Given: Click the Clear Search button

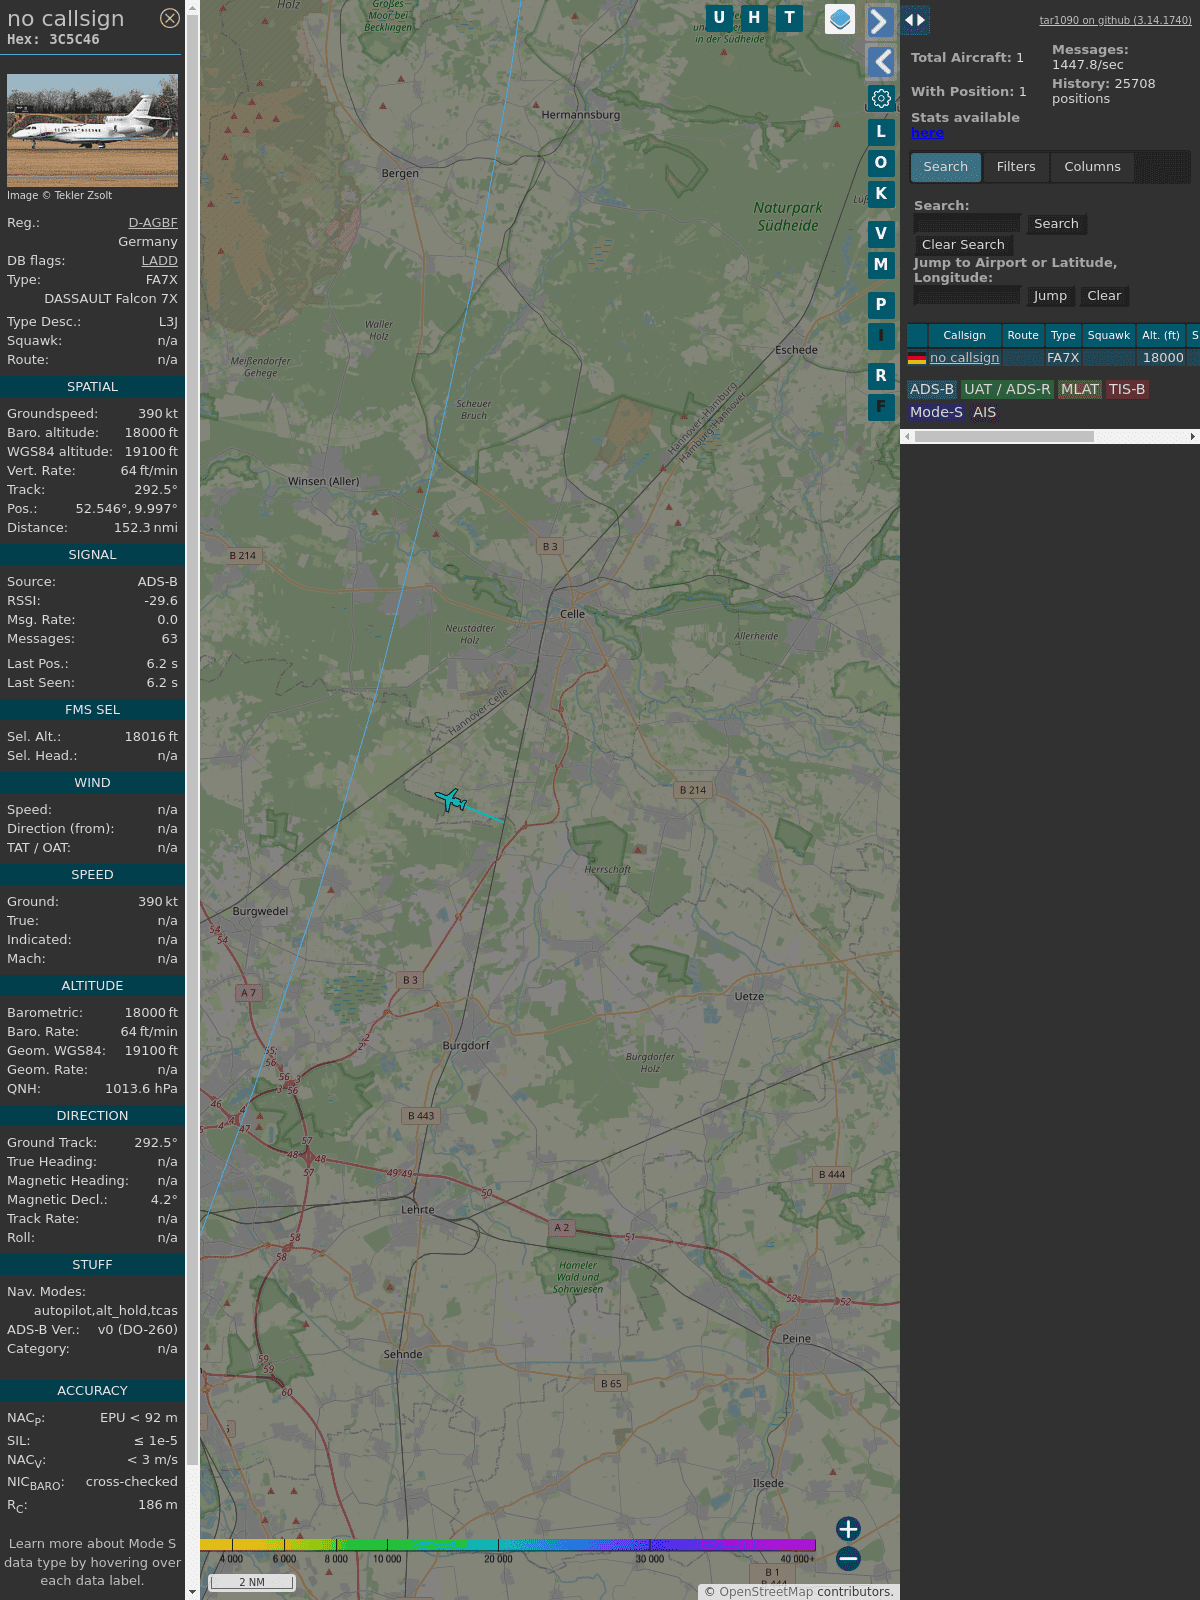Looking at the screenshot, I should [x=963, y=245].
